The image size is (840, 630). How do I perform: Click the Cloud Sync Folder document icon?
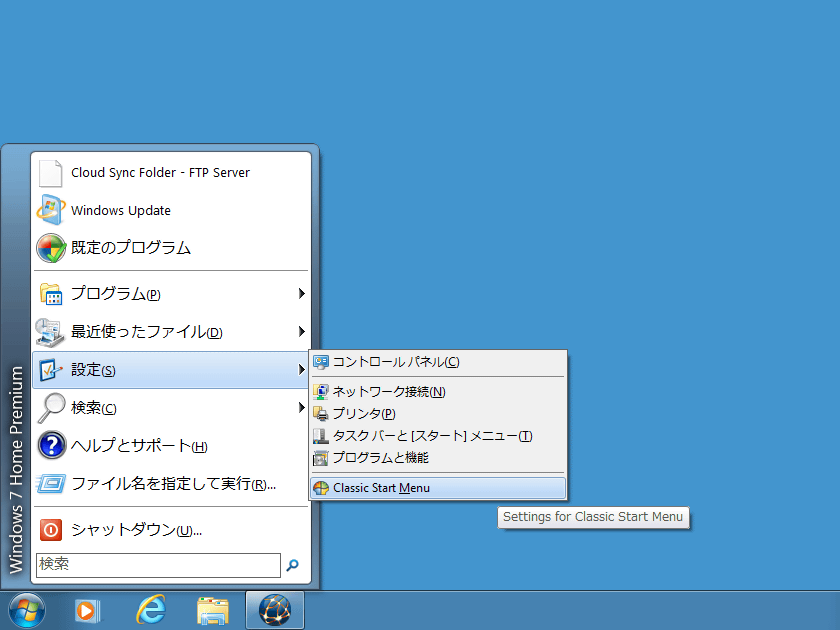pyautogui.click(x=51, y=173)
